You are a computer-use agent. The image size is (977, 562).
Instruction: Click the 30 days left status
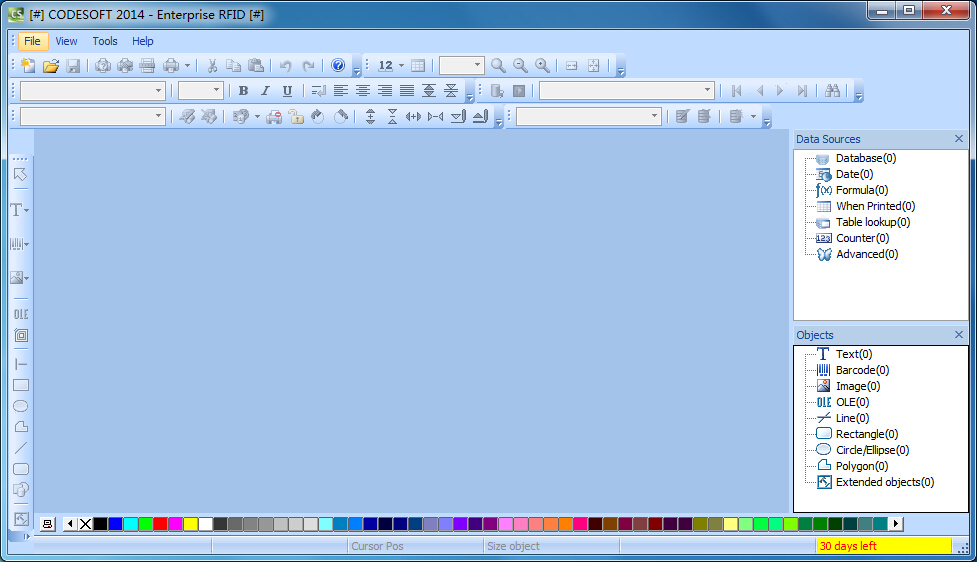tap(884, 546)
